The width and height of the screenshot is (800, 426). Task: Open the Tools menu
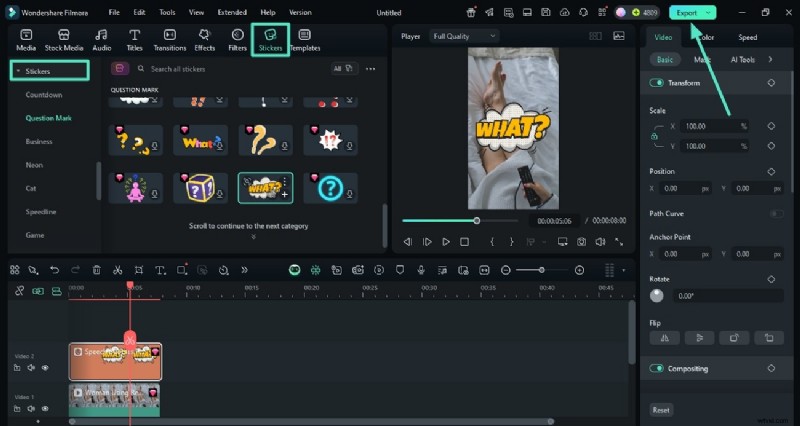[x=167, y=13]
